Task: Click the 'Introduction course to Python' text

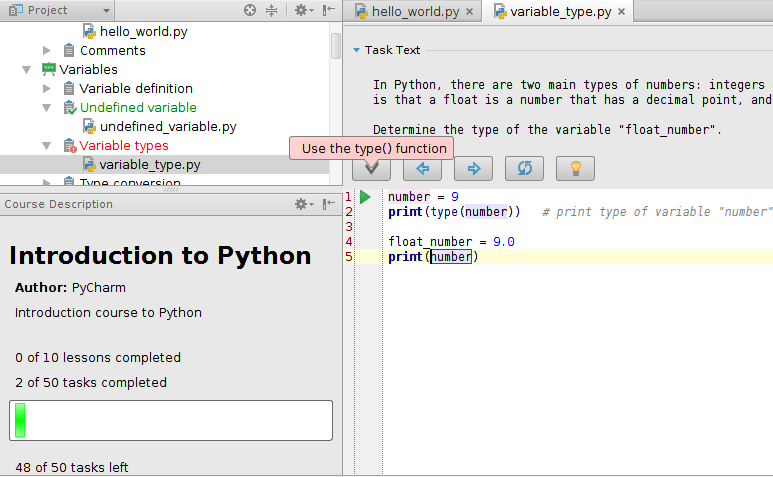Action: [108, 312]
